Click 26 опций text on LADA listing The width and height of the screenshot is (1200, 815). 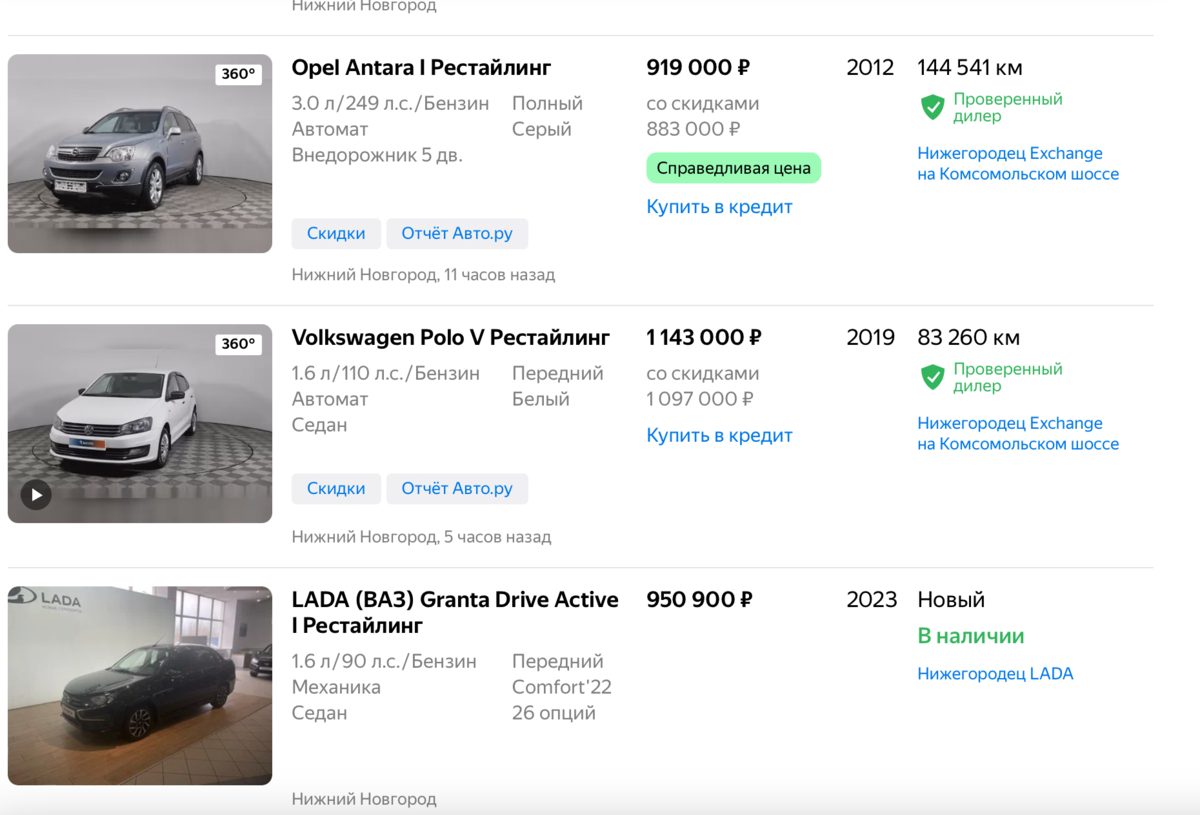pyautogui.click(x=554, y=713)
